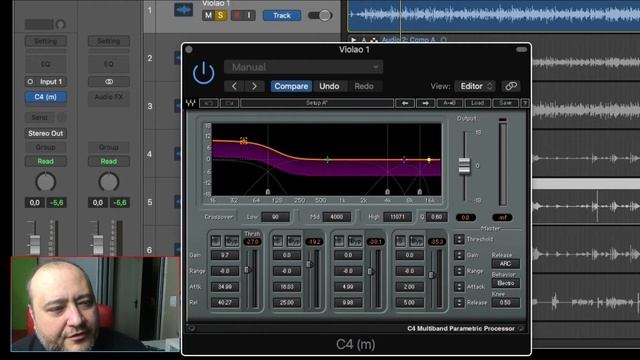Open Read automation mode on first channel strip
The image size is (640, 360).
pos(46,161)
